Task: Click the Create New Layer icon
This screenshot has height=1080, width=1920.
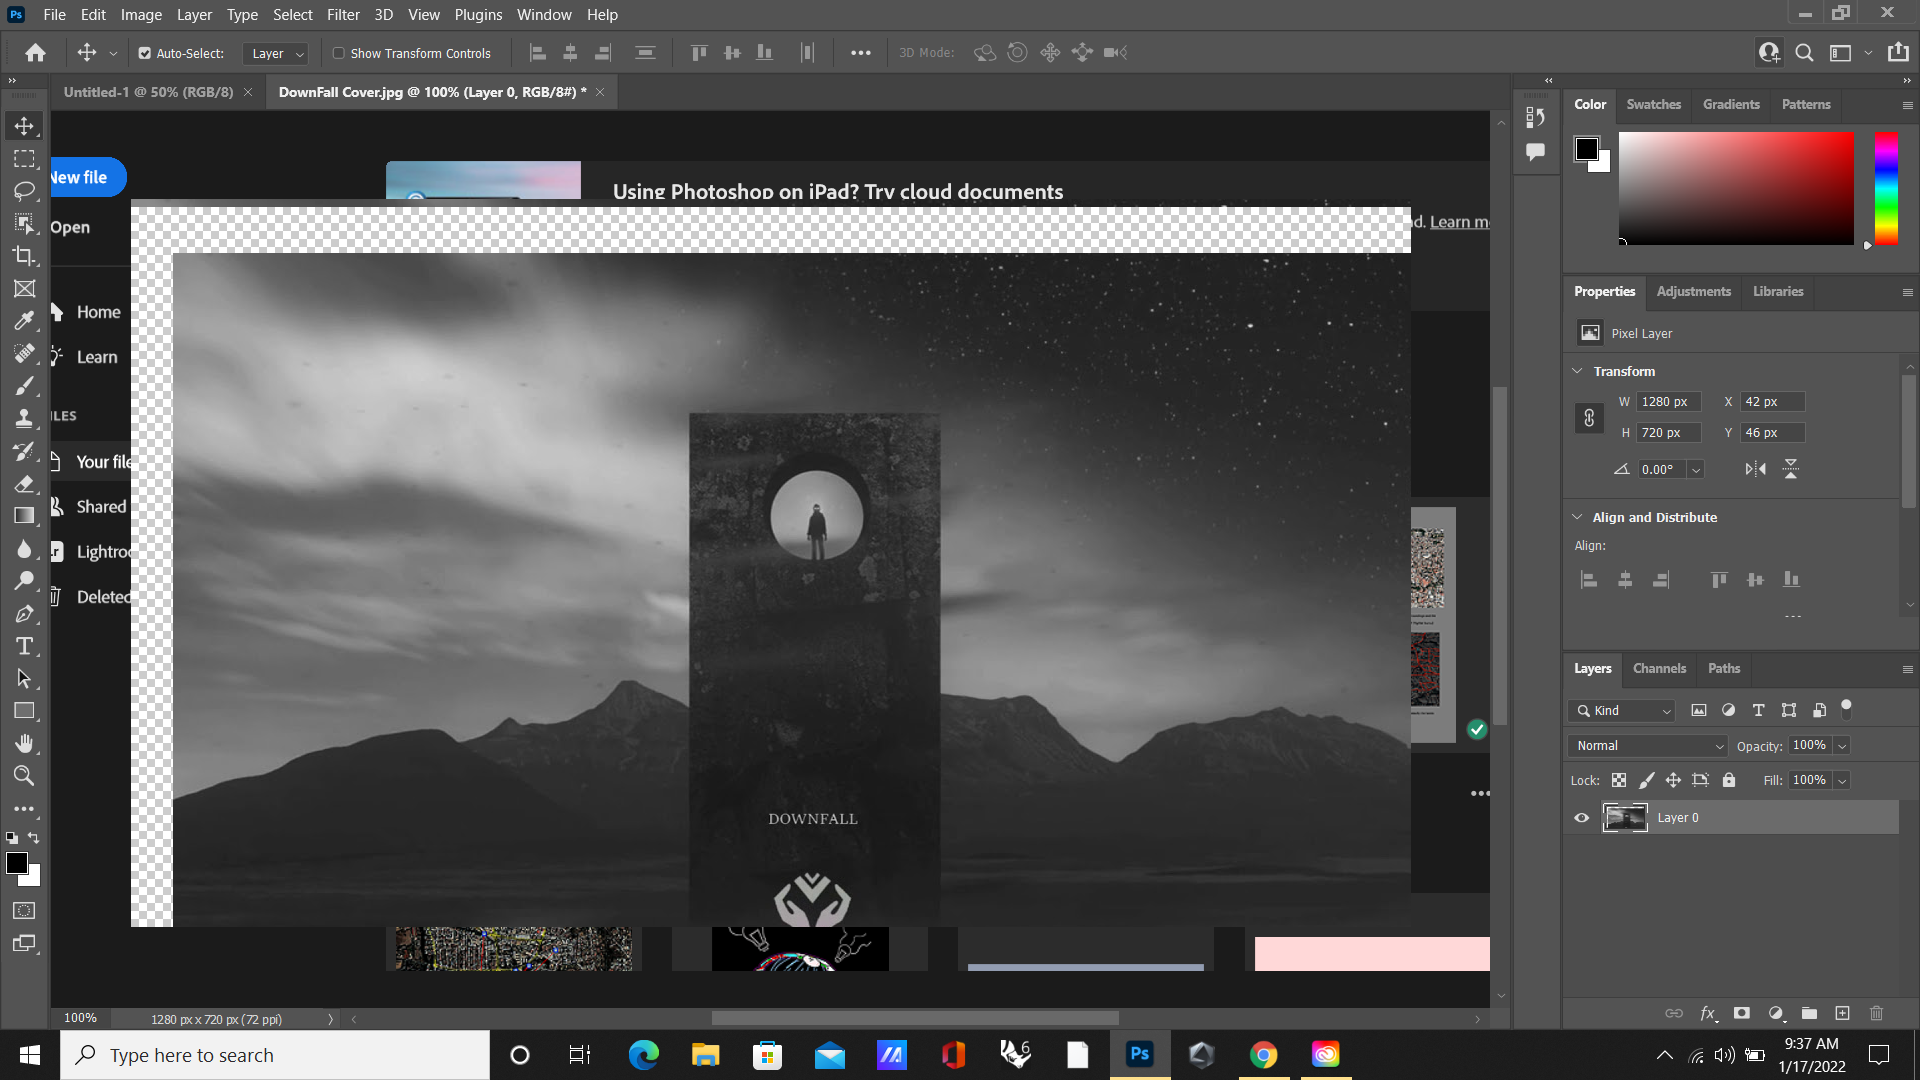Action: tap(1842, 1013)
